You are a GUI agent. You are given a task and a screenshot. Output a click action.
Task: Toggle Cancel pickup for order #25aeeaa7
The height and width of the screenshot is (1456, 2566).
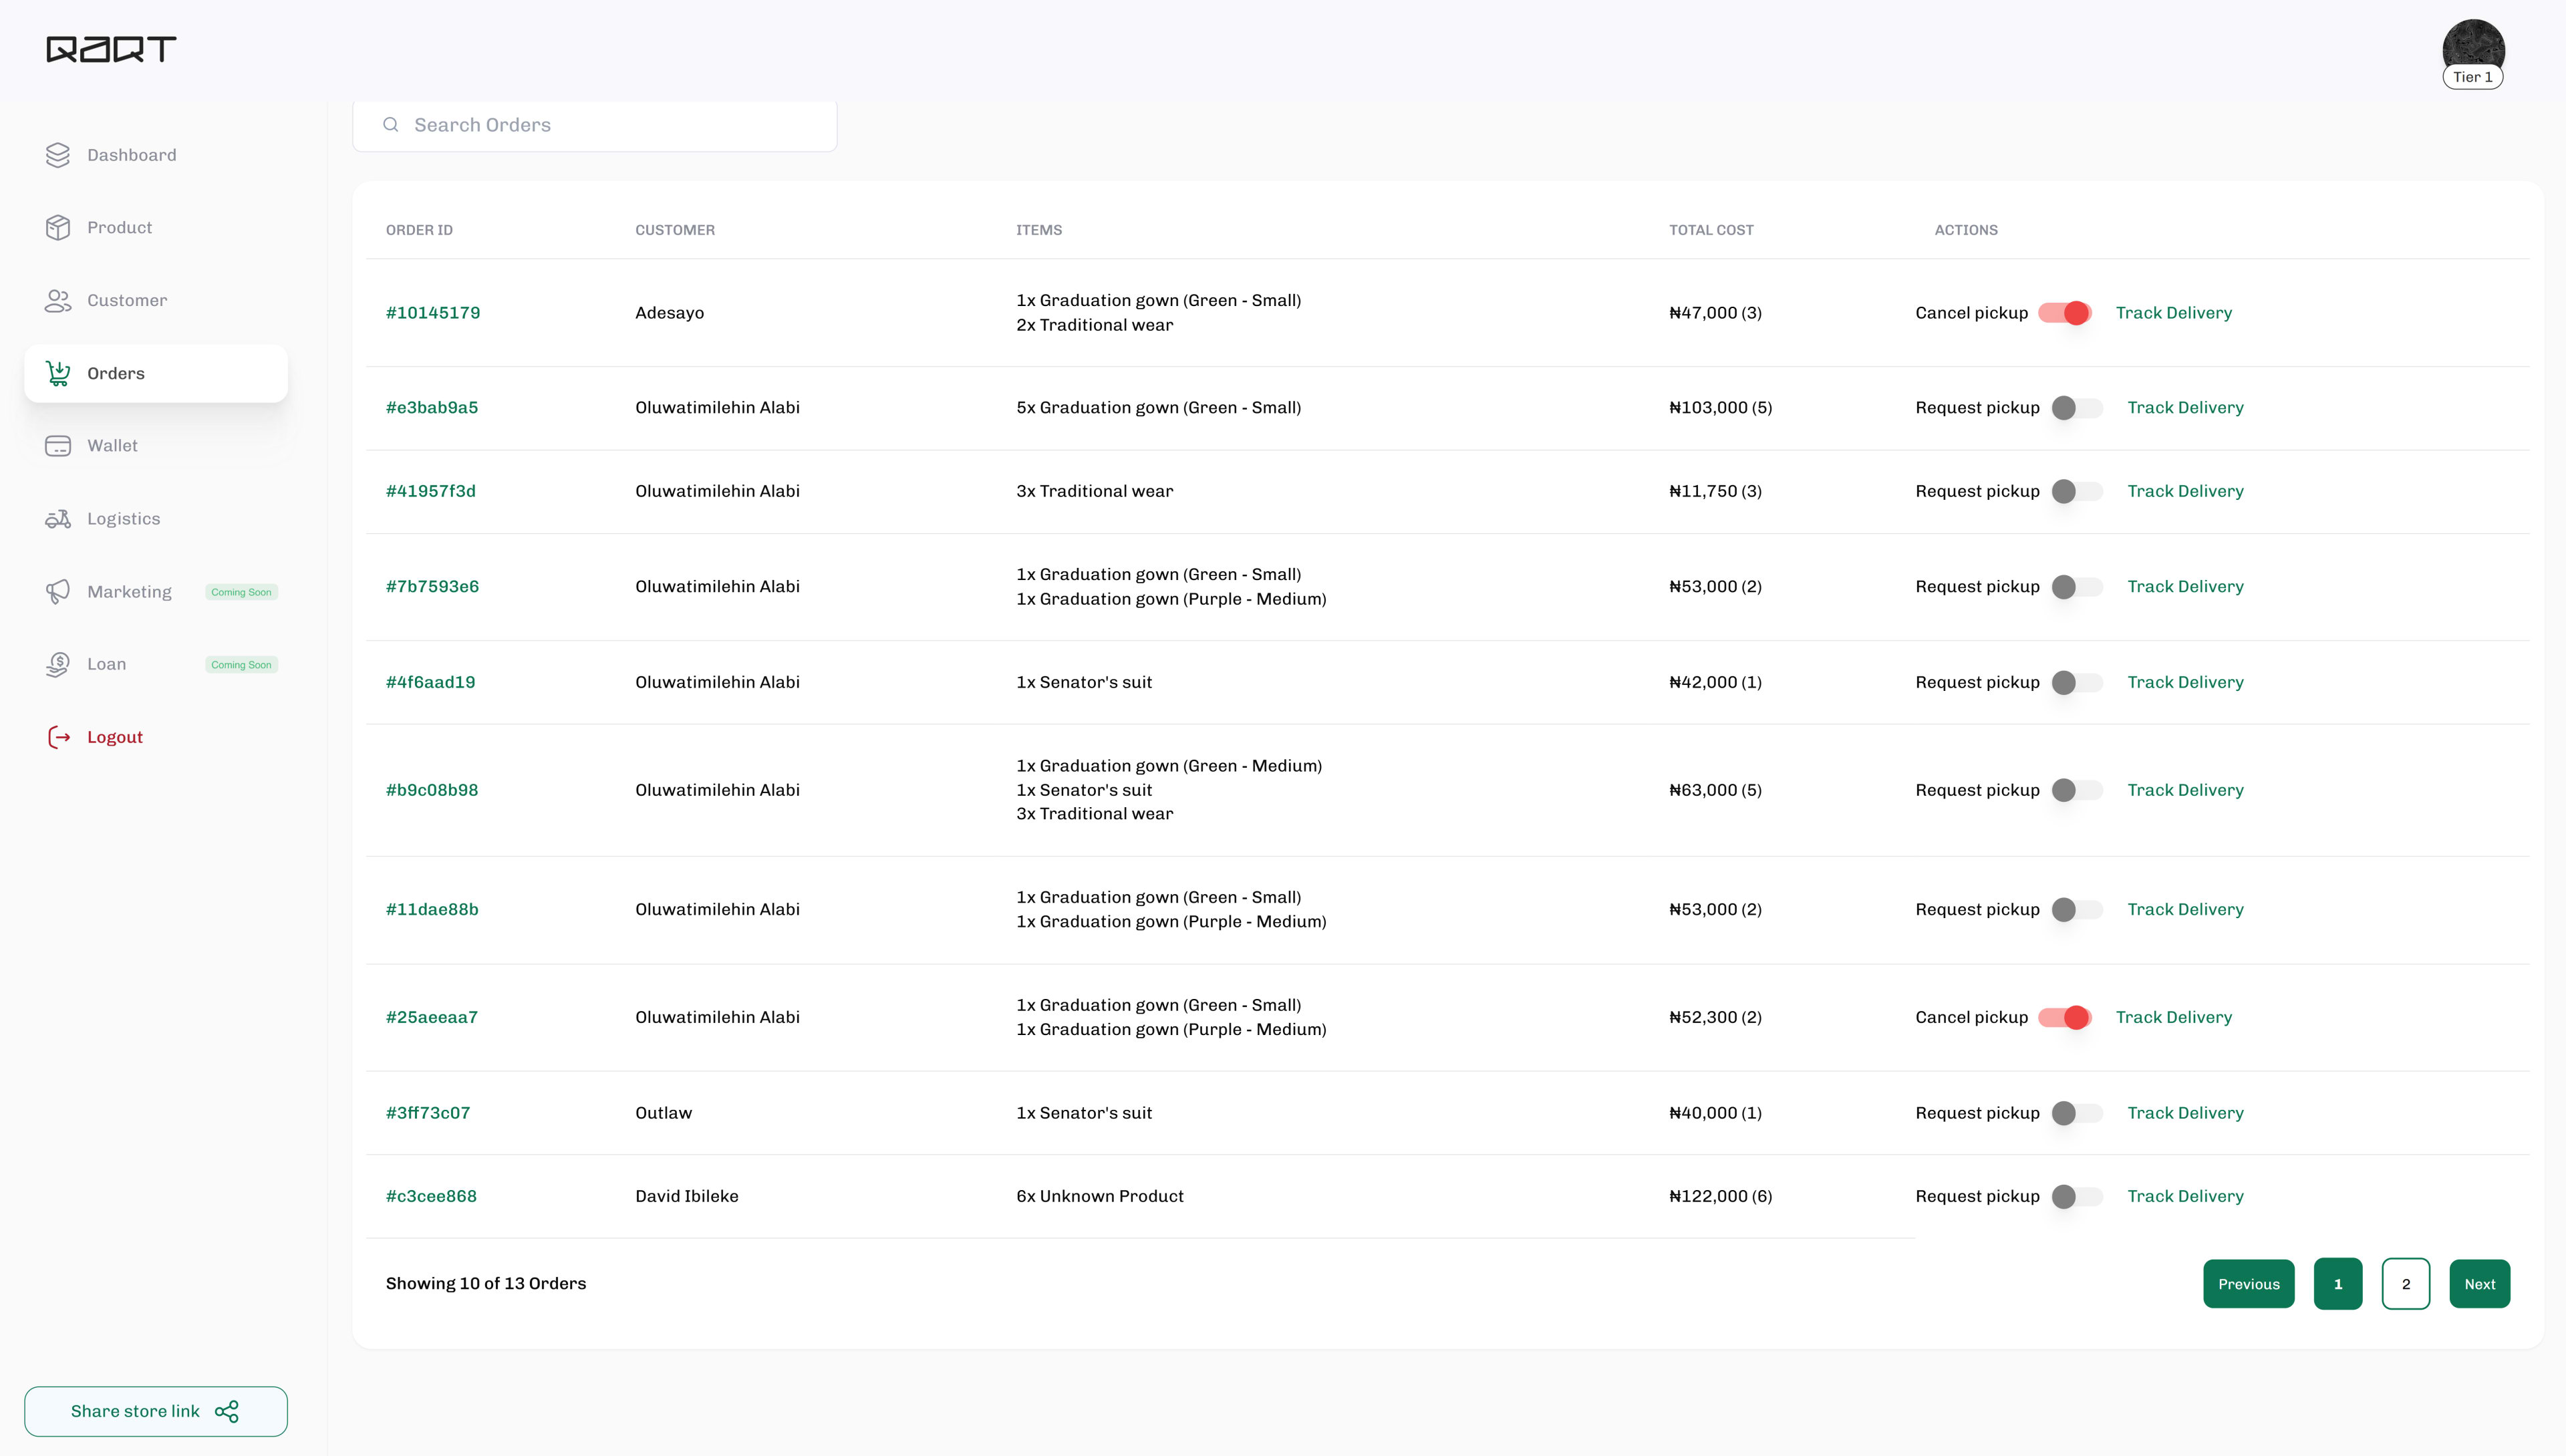click(2065, 1017)
